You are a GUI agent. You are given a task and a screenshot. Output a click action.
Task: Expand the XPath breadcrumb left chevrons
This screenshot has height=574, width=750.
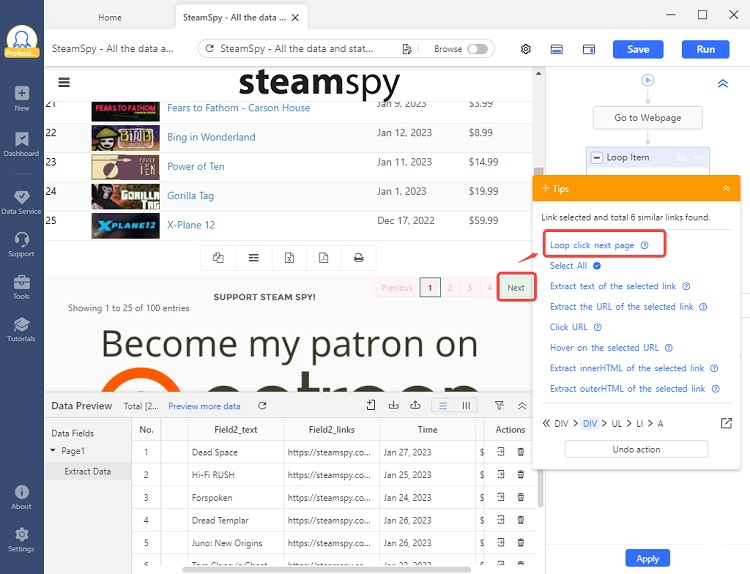546,423
